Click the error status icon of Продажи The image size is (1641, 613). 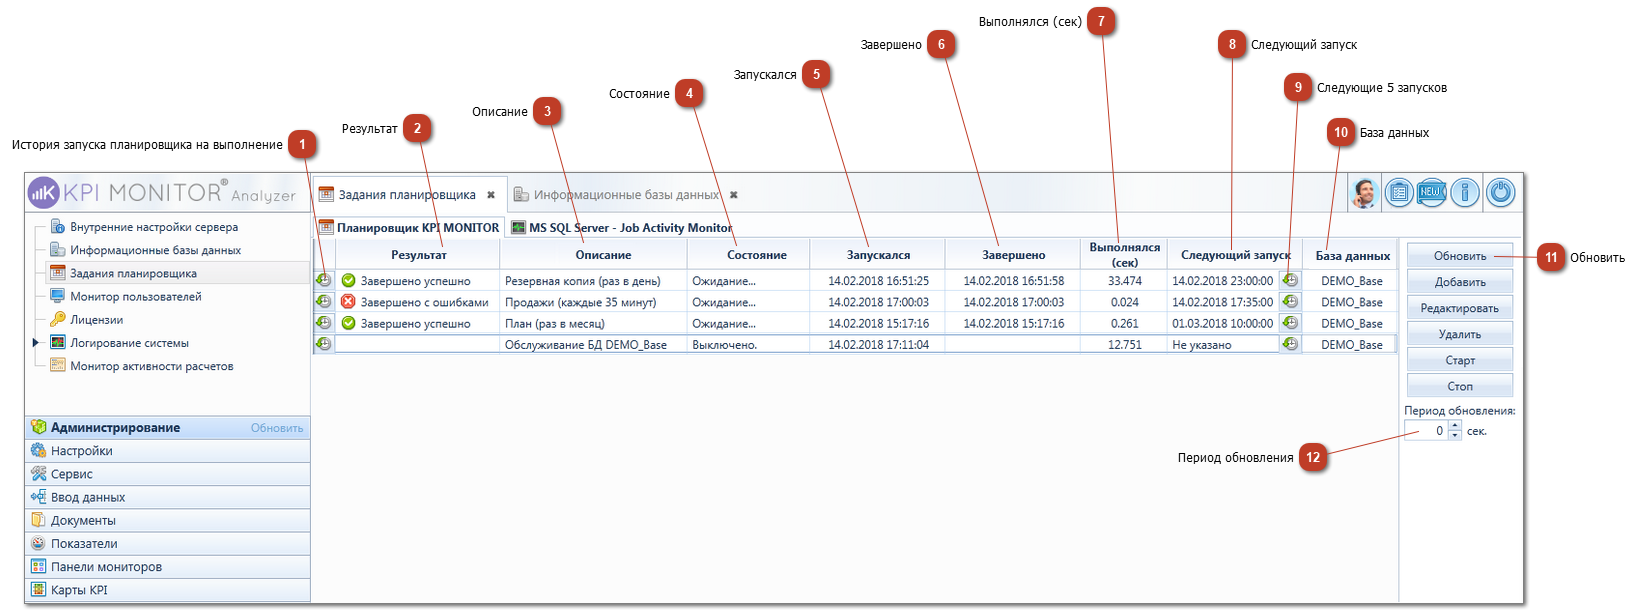(348, 301)
